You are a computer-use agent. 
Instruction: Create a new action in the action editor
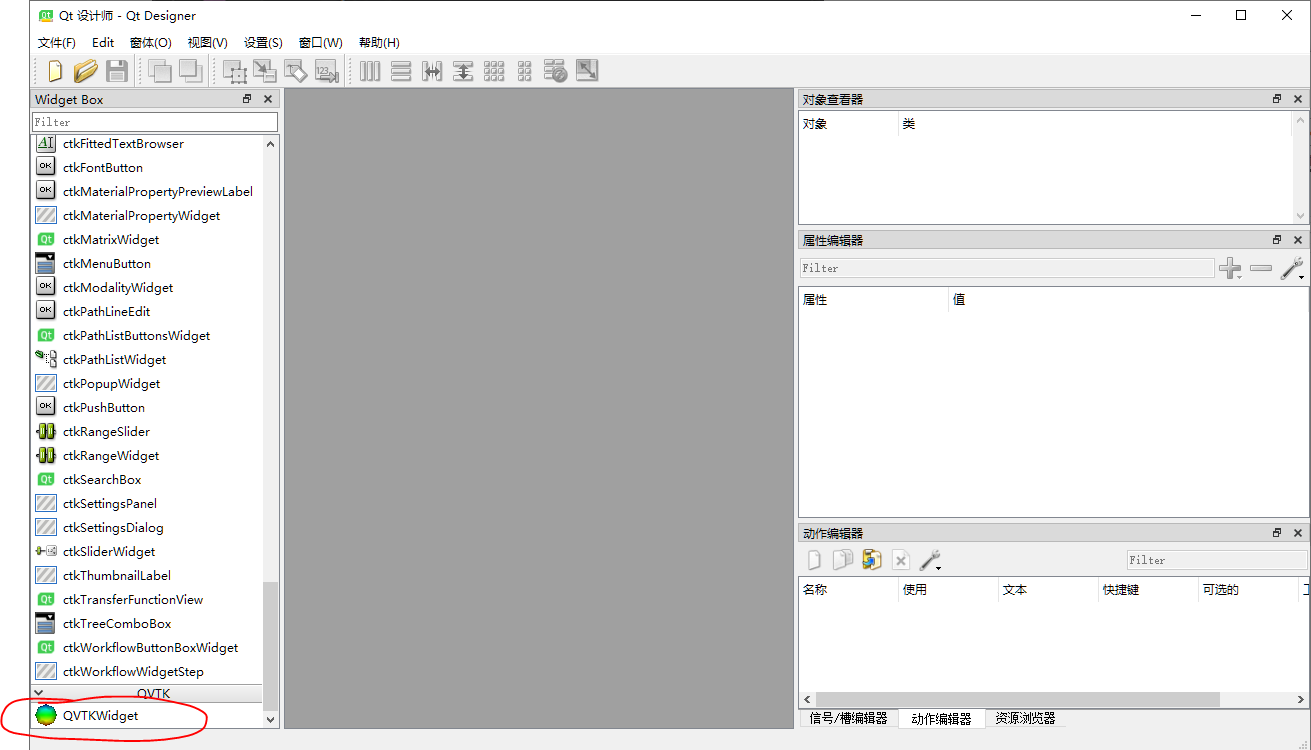(x=813, y=560)
